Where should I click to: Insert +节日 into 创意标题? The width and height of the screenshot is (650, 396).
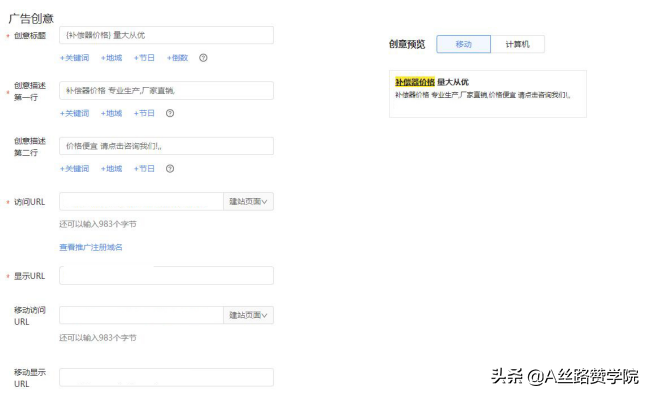coord(144,58)
